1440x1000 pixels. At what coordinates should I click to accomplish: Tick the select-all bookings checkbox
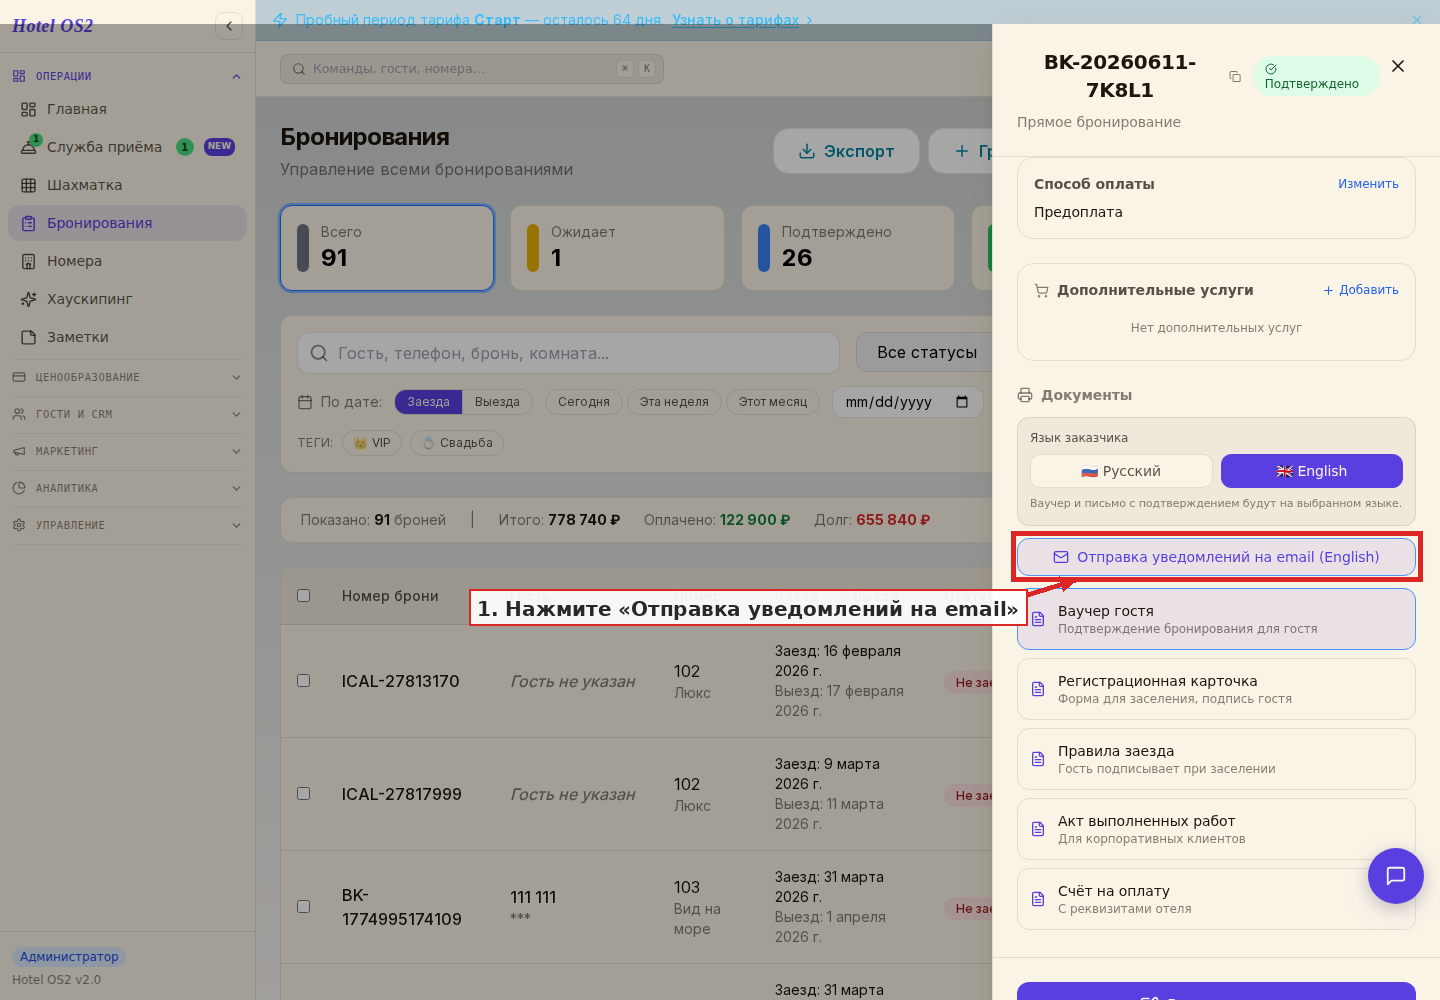coord(303,595)
